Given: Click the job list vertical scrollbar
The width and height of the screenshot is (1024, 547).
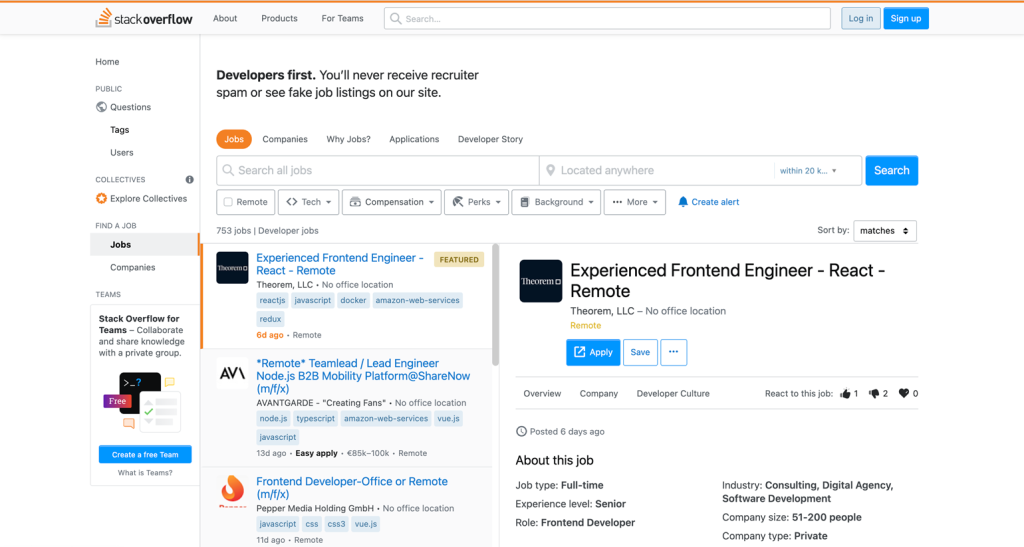Looking at the screenshot, I should click(496, 304).
